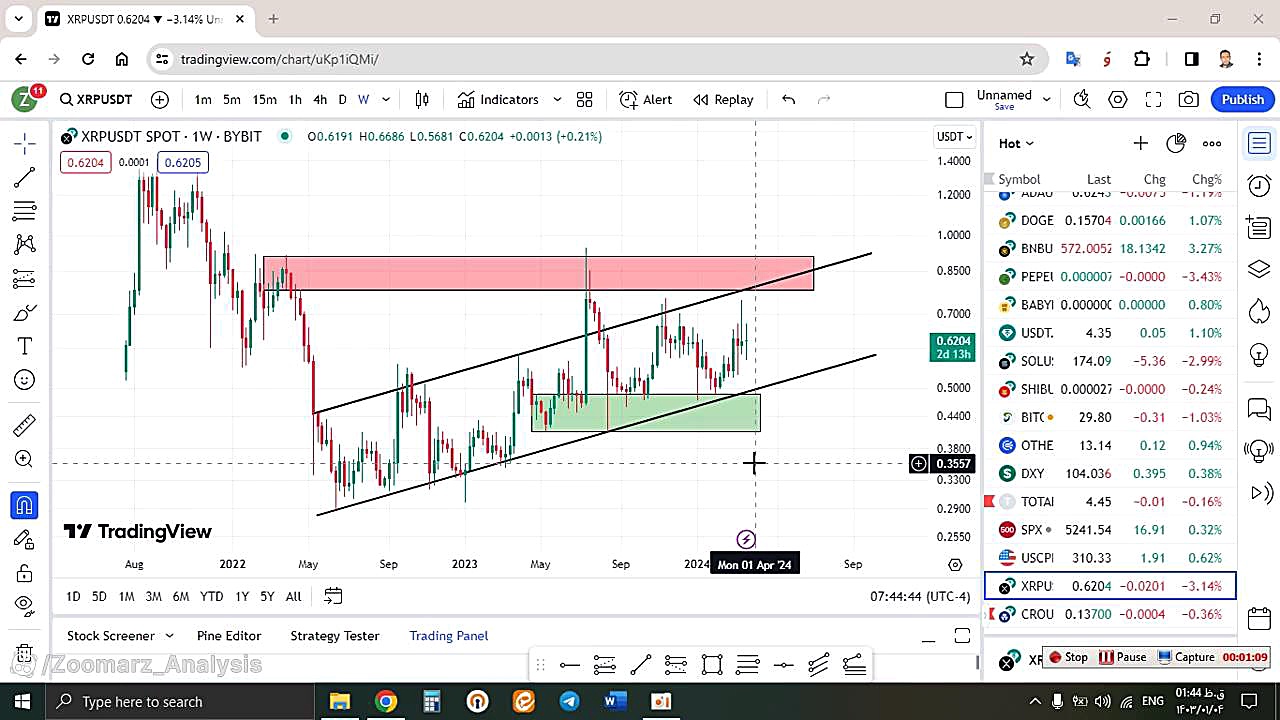Open the indicator templates grid icon
This screenshot has width=1280, height=720.
coord(585,99)
